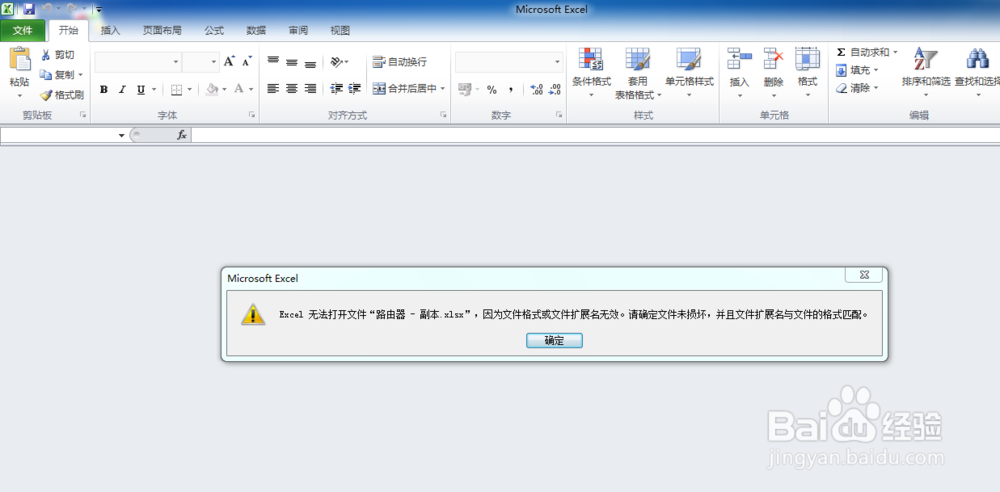Viewport: 1000px width, 492px height.
Task: Open the 清除 clear menu
Action: 857,88
